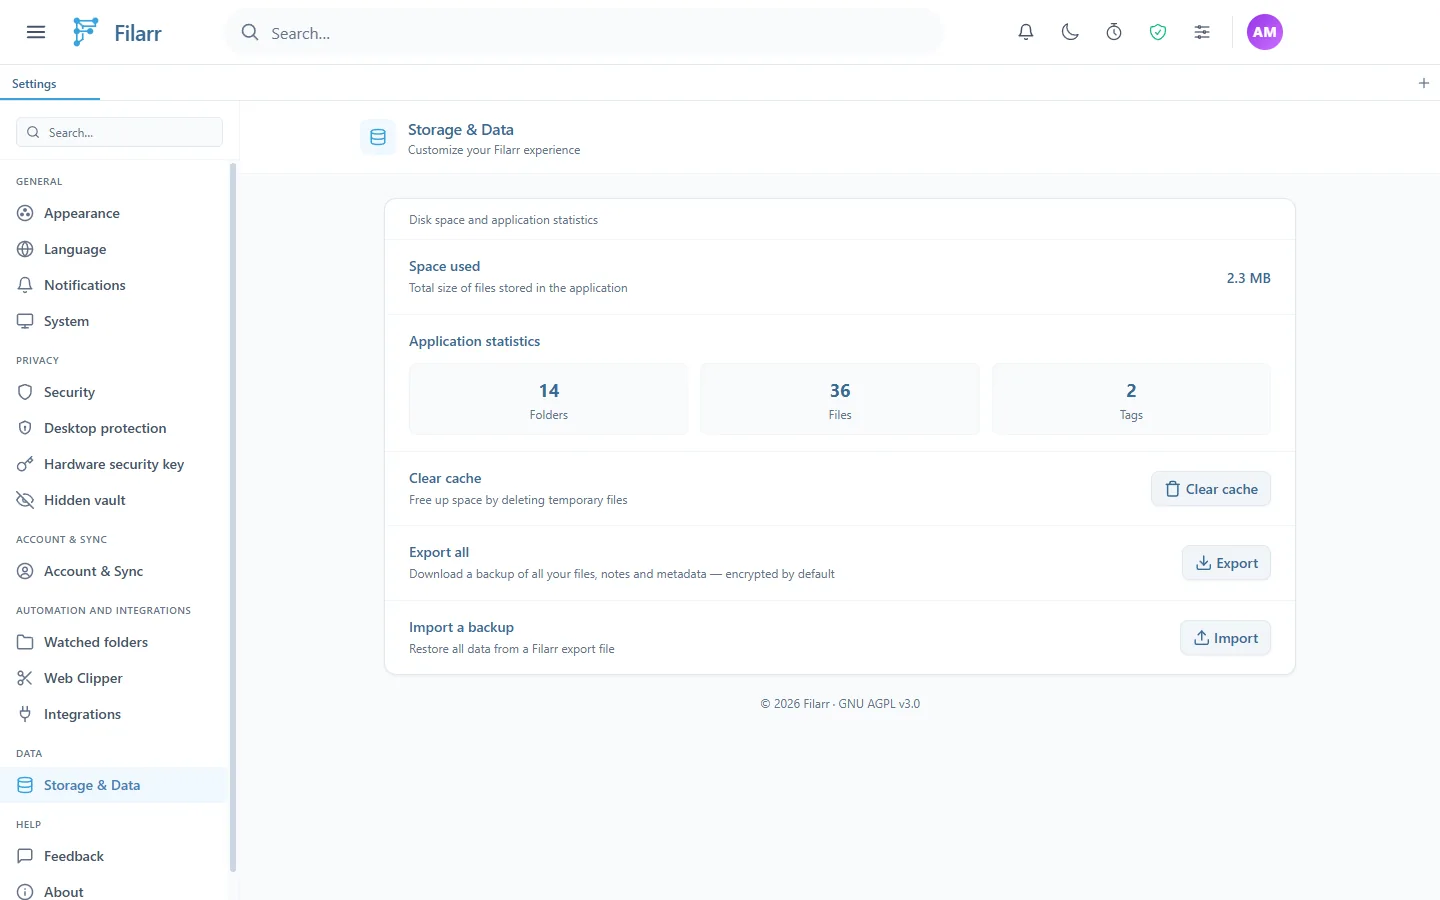Viewport: 1440px width, 900px height.
Task: Click the green shield status icon
Action: 1158,32
